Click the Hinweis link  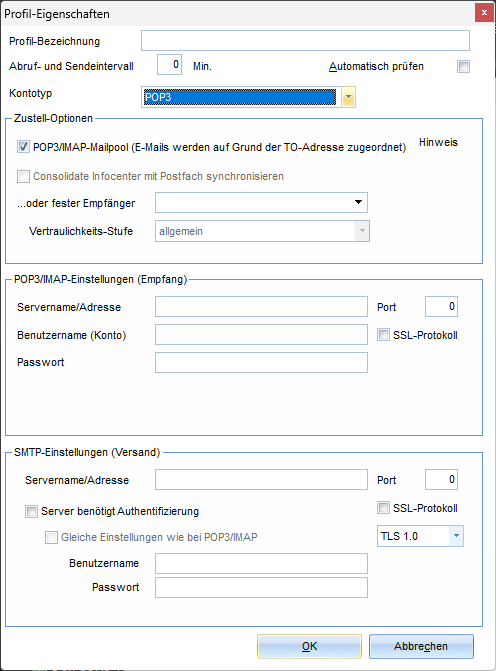coord(438,142)
